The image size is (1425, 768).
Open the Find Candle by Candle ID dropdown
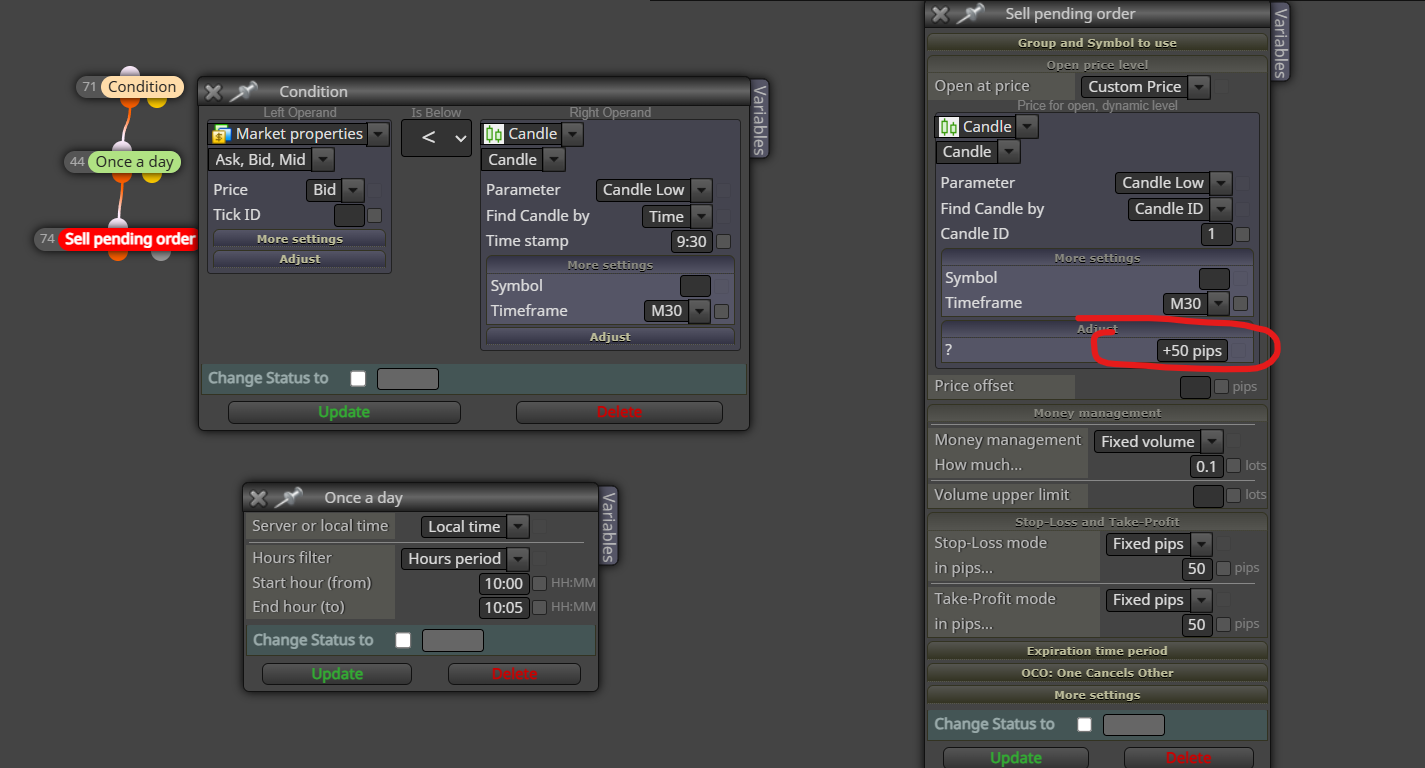1220,209
